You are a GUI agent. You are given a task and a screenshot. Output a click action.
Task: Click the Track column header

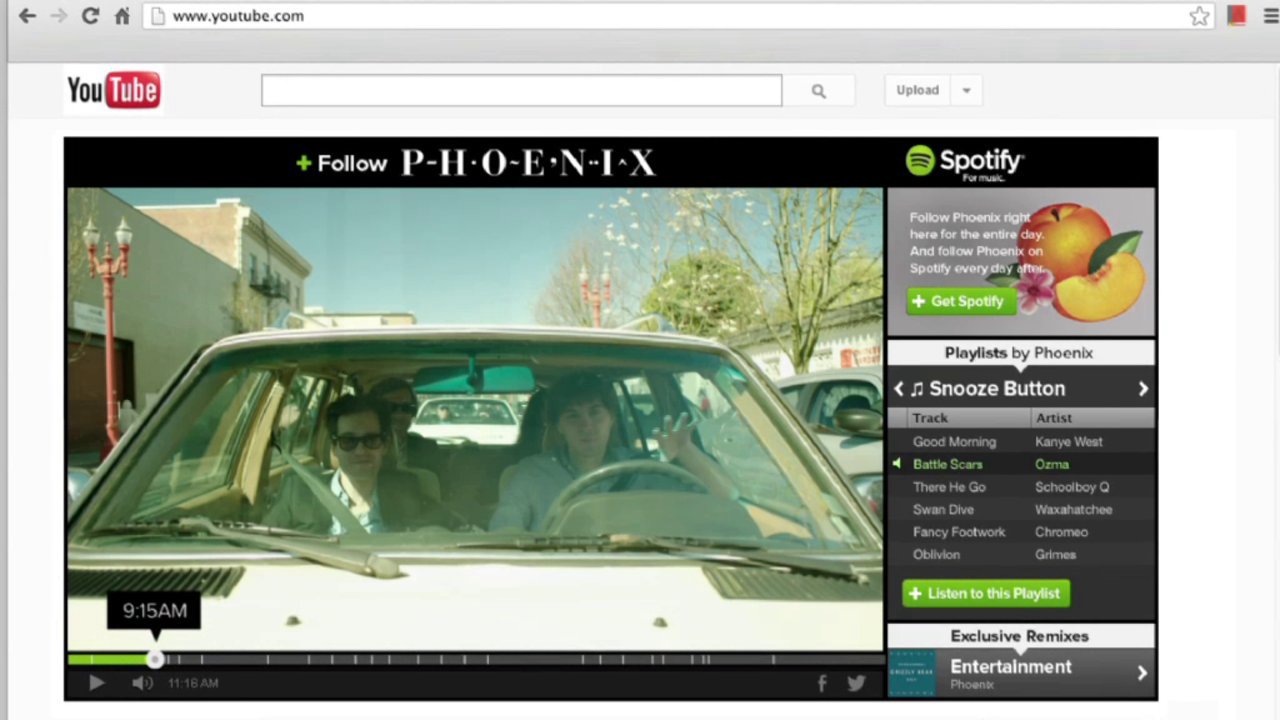(930, 418)
